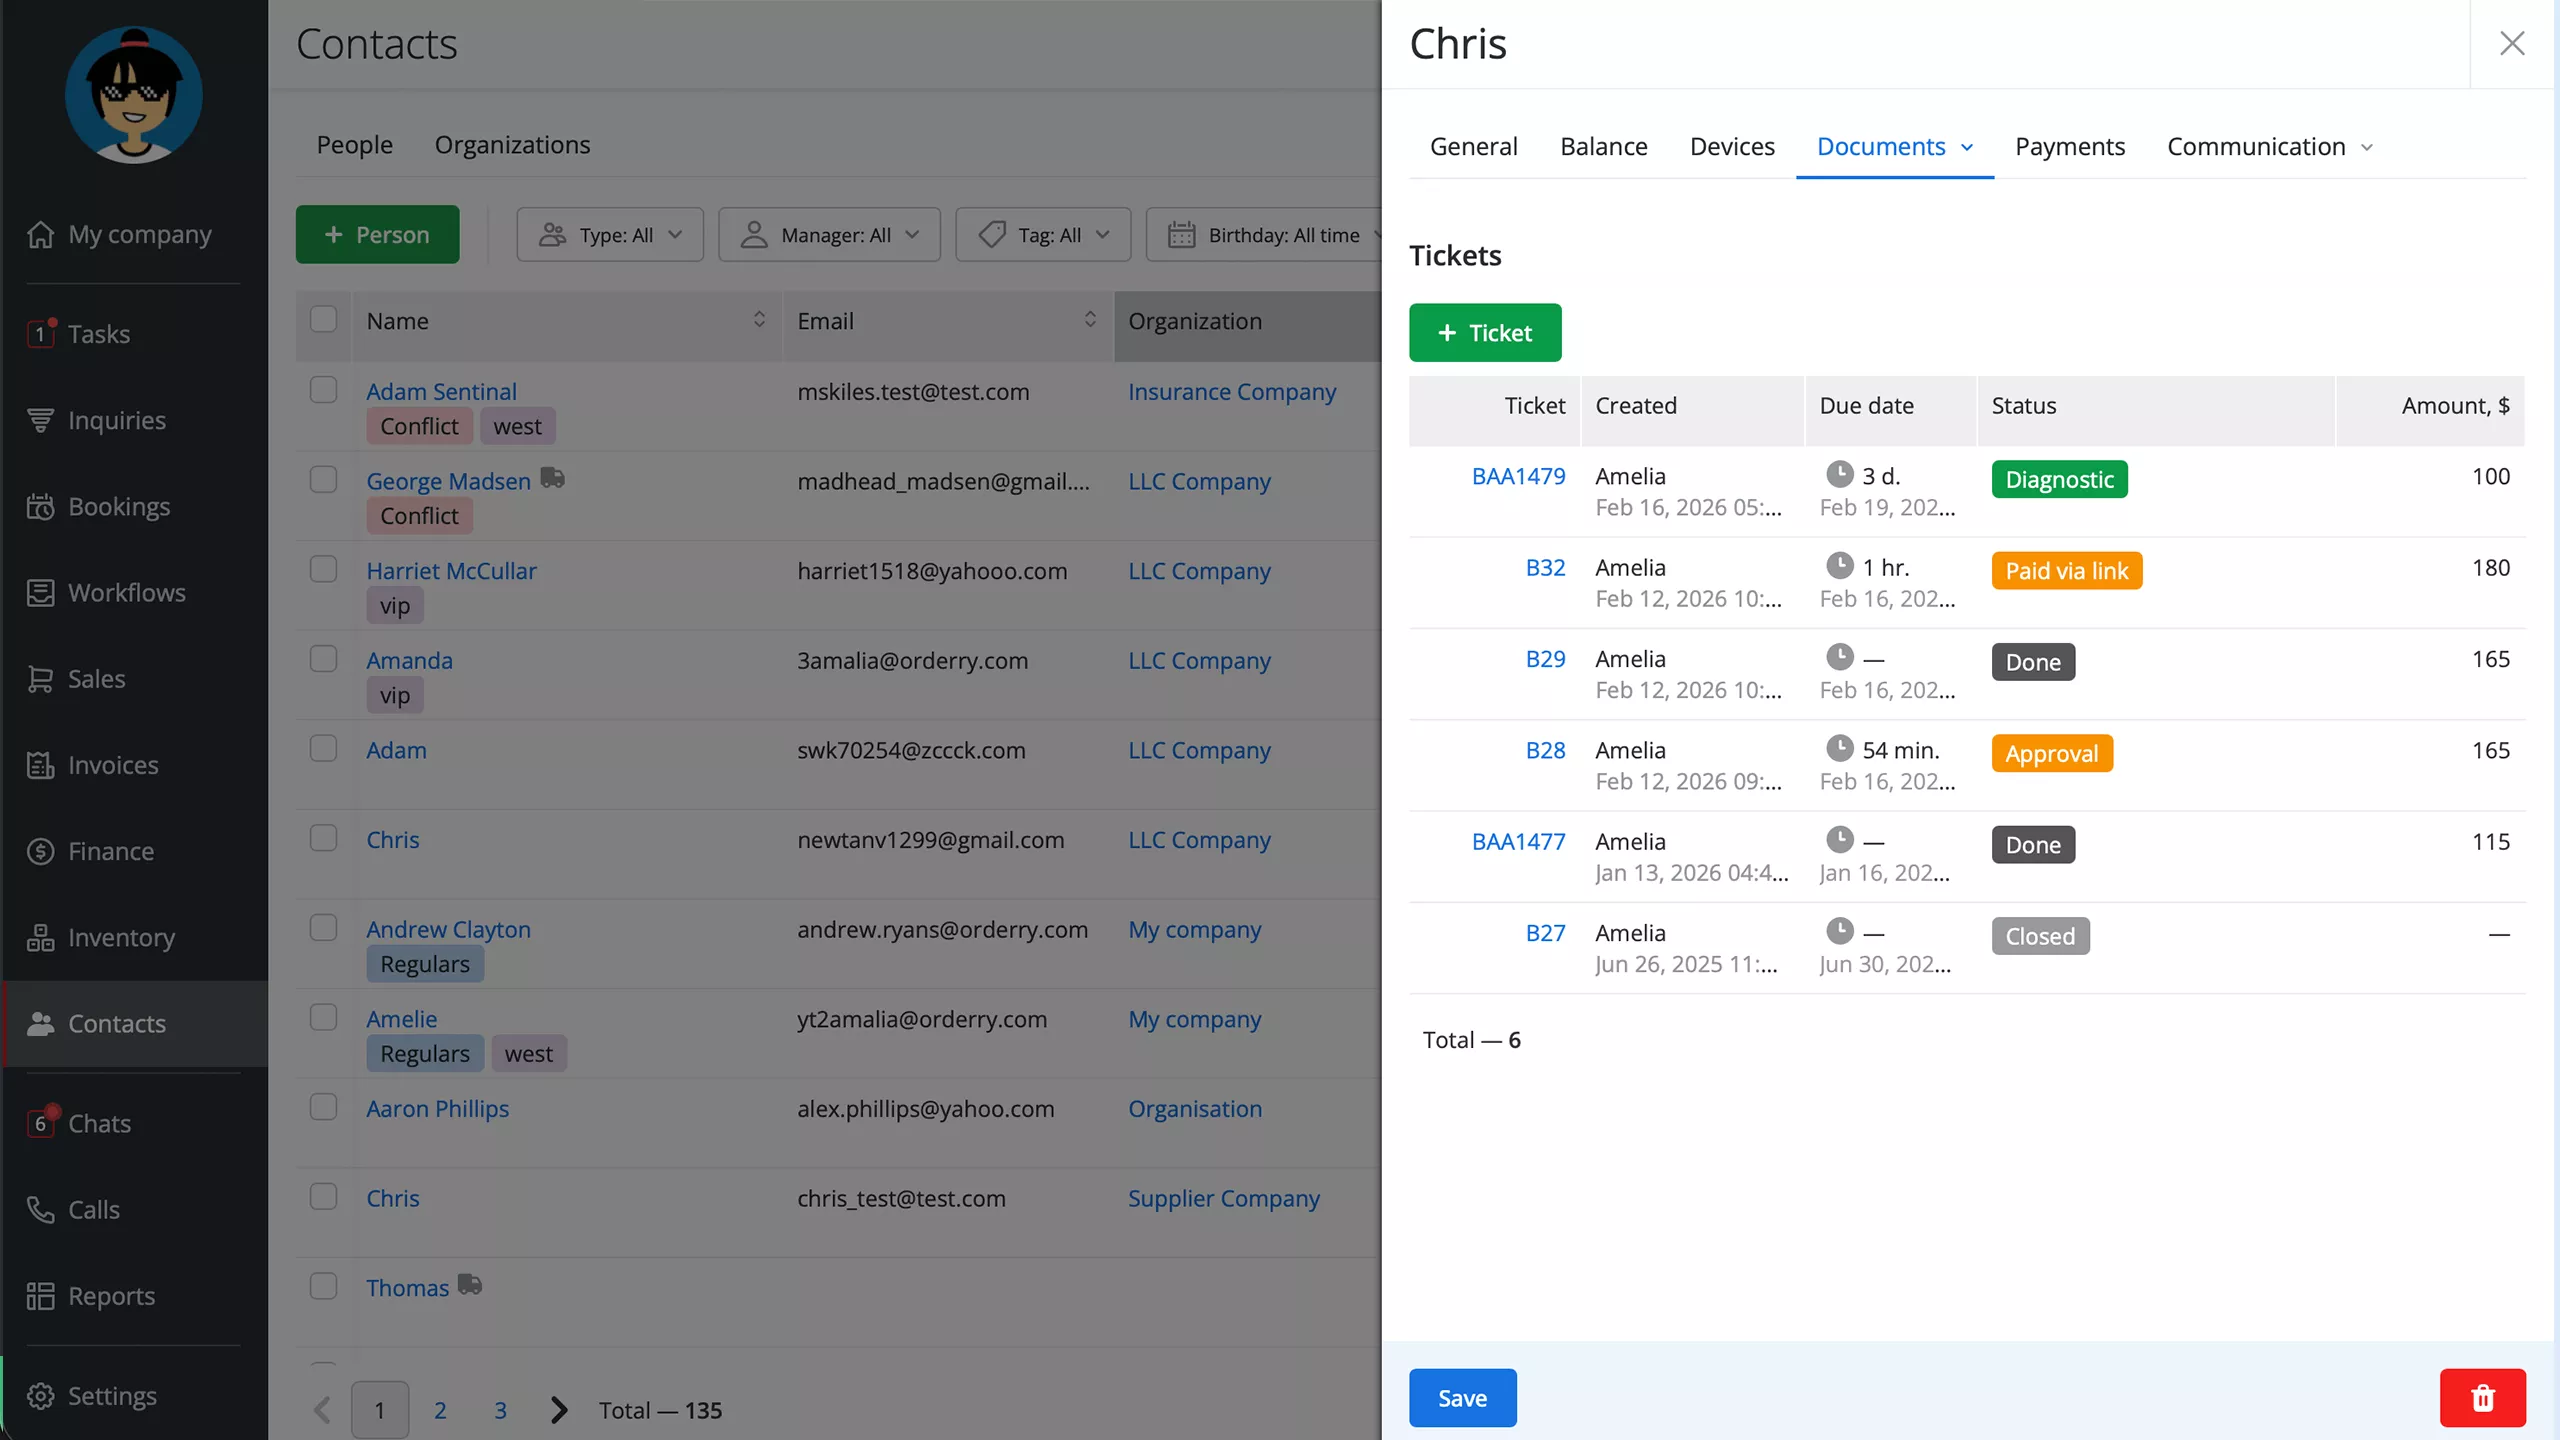Switch to the Organizations tab
The width and height of the screenshot is (2560, 1440).
pyautogui.click(x=512, y=144)
